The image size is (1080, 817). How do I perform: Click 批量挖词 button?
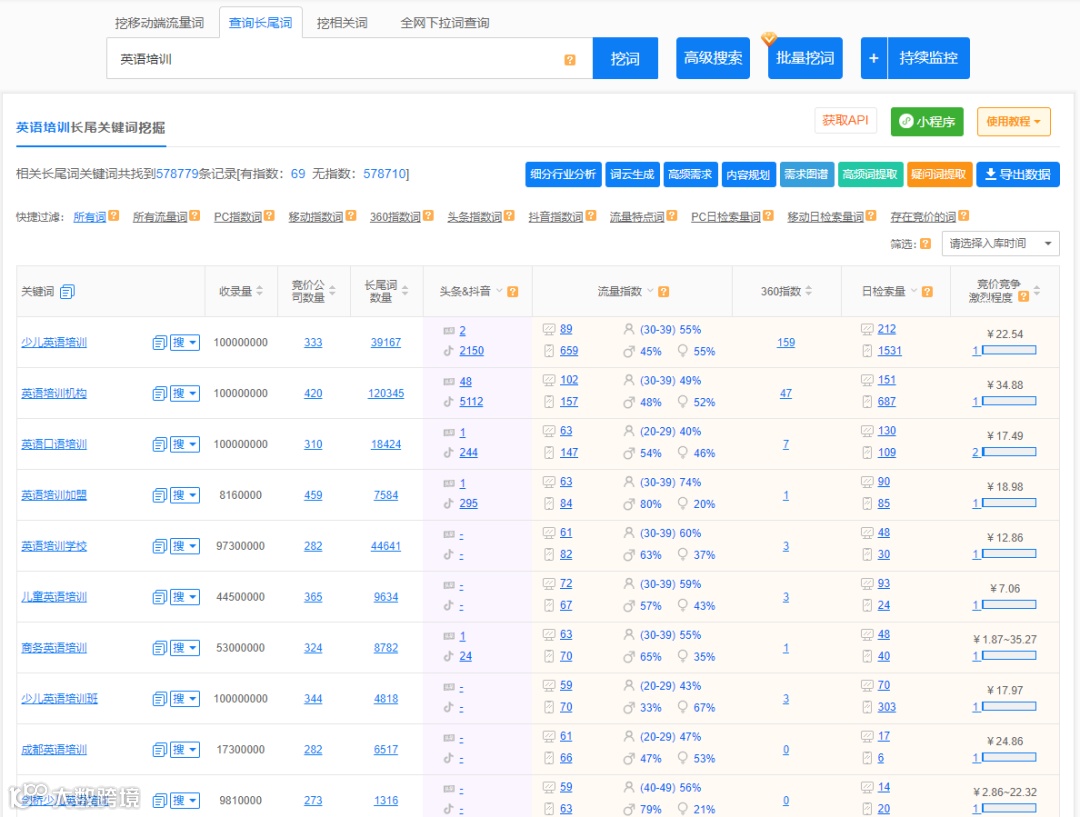tap(805, 59)
